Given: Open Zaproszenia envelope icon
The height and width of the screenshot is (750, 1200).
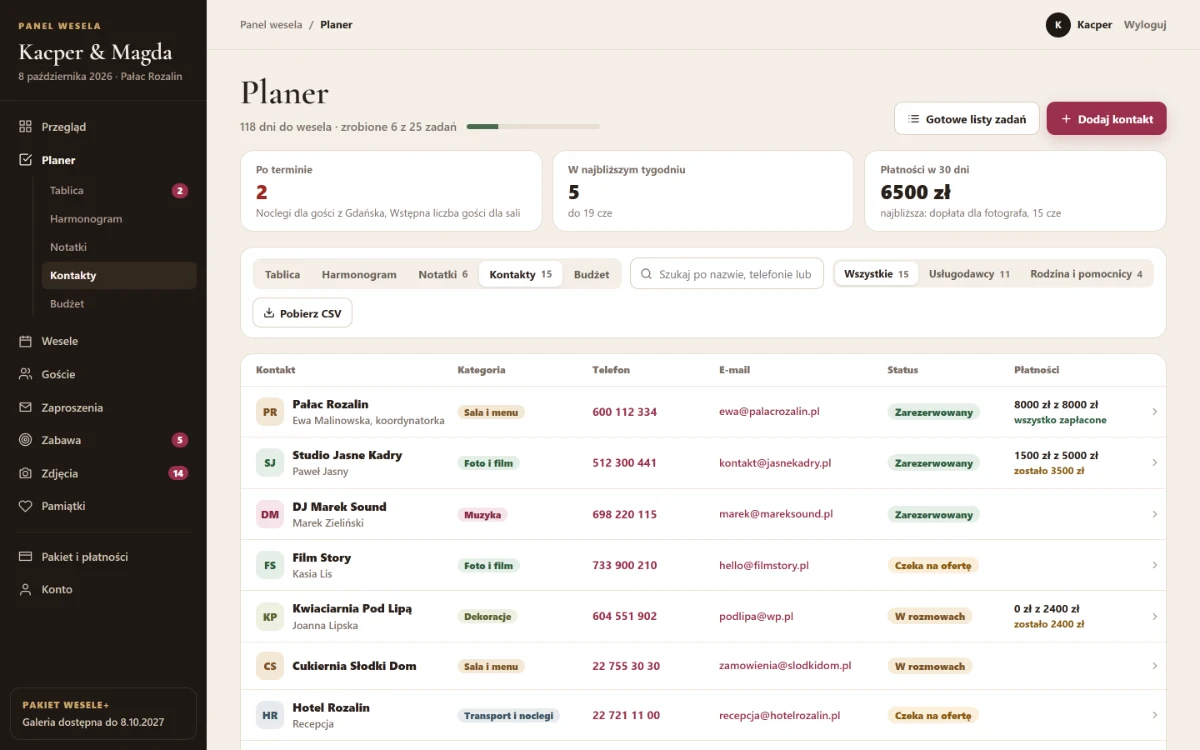Looking at the screenshot, I should (25, 408).
